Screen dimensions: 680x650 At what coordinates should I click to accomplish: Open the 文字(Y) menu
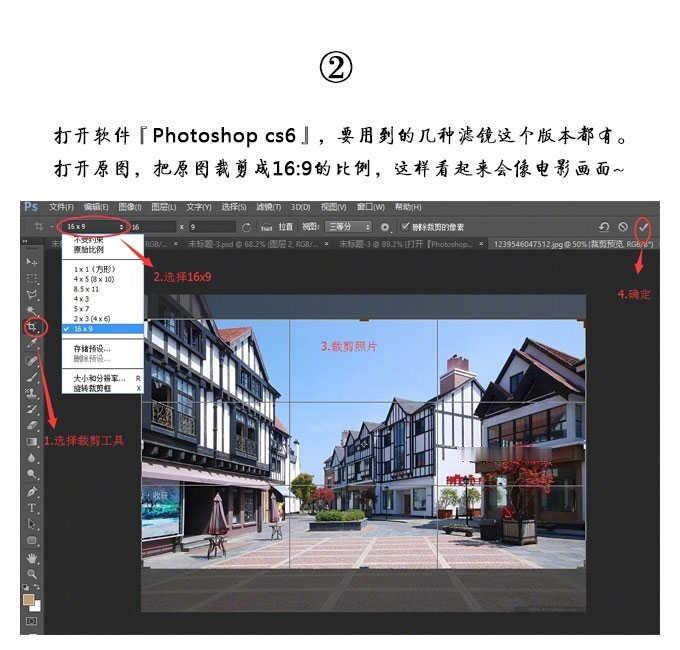(199, 207)
